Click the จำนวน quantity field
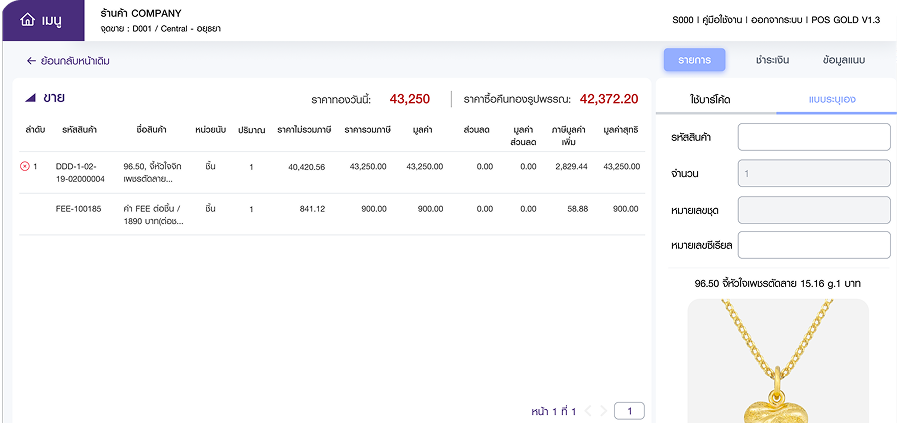897x423 pixels. click(814, 173)
